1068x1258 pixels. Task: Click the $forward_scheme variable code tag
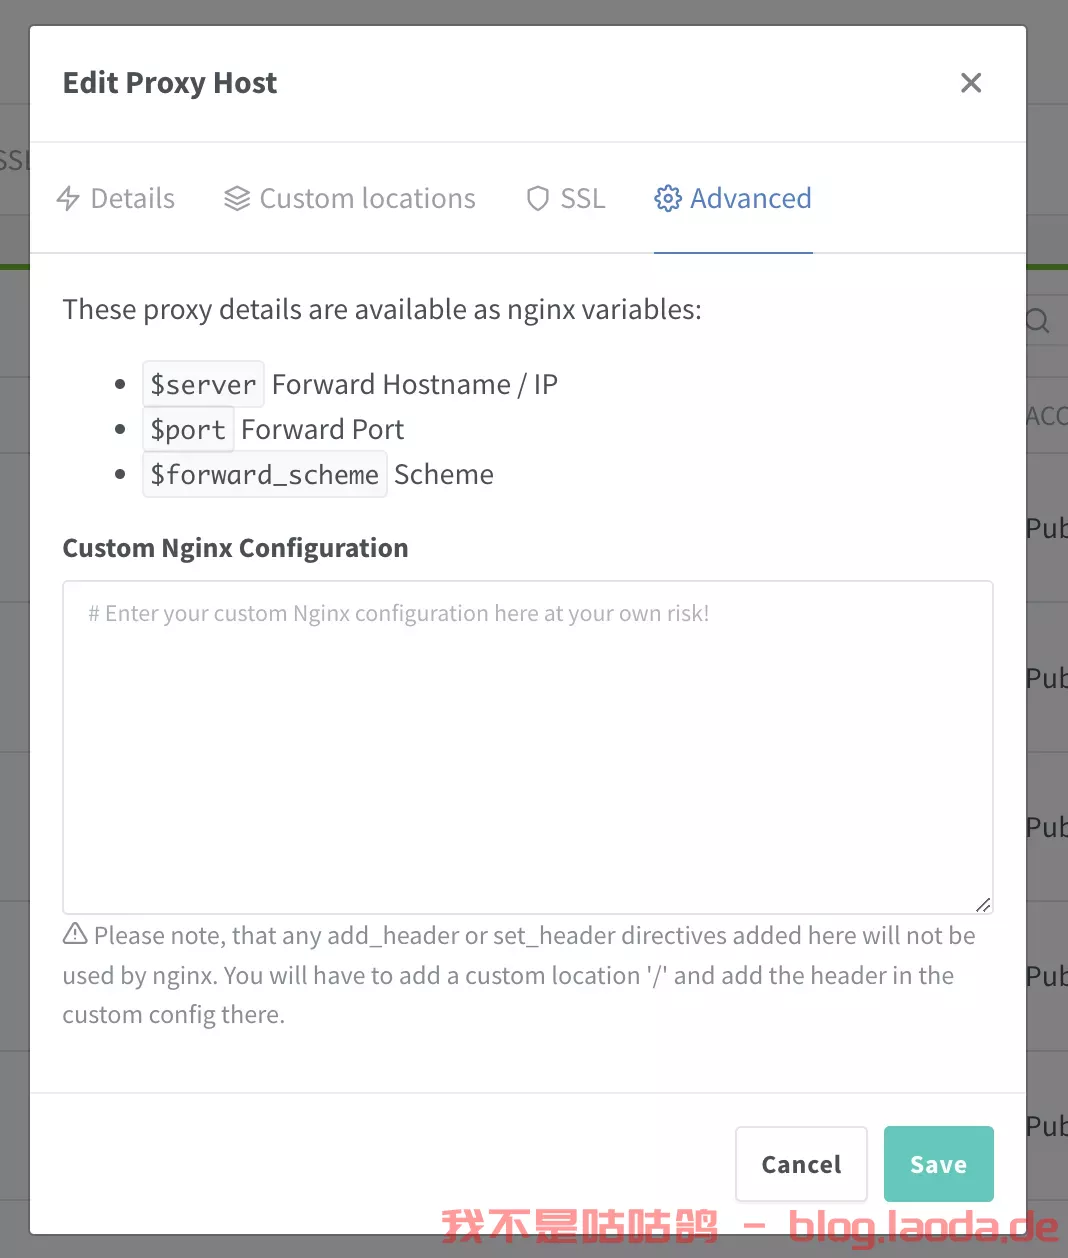[x=265, y=474]
